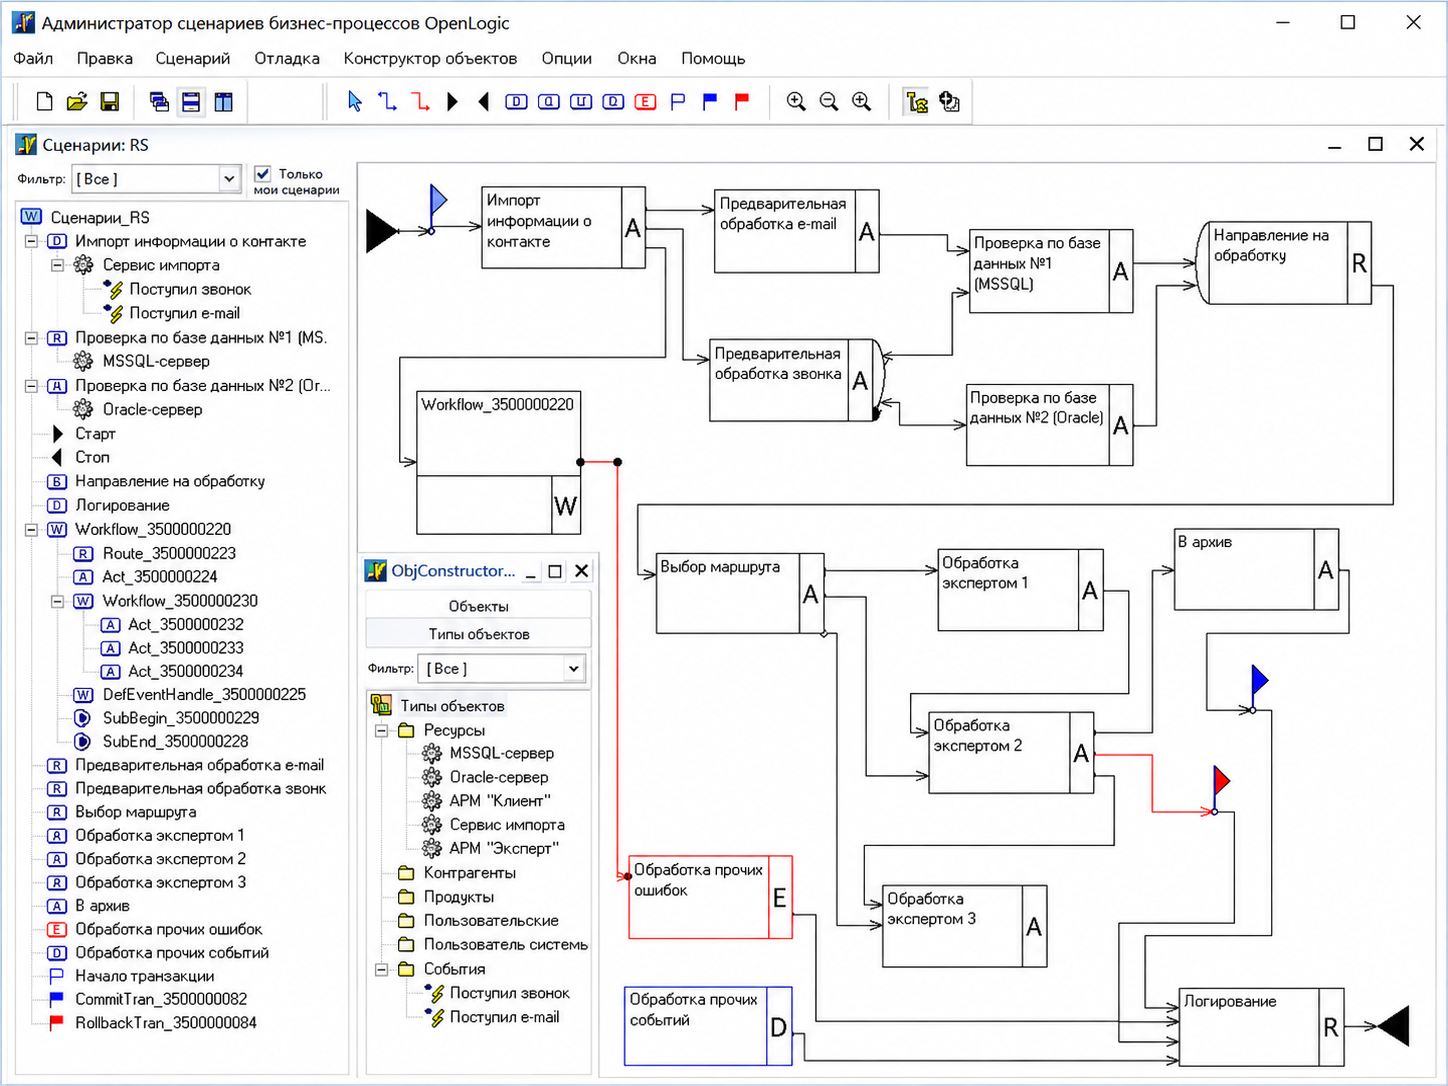Select 'Route_3500000223' tree item
This screenshot has width=1448, height=1086.
[169, 553]
